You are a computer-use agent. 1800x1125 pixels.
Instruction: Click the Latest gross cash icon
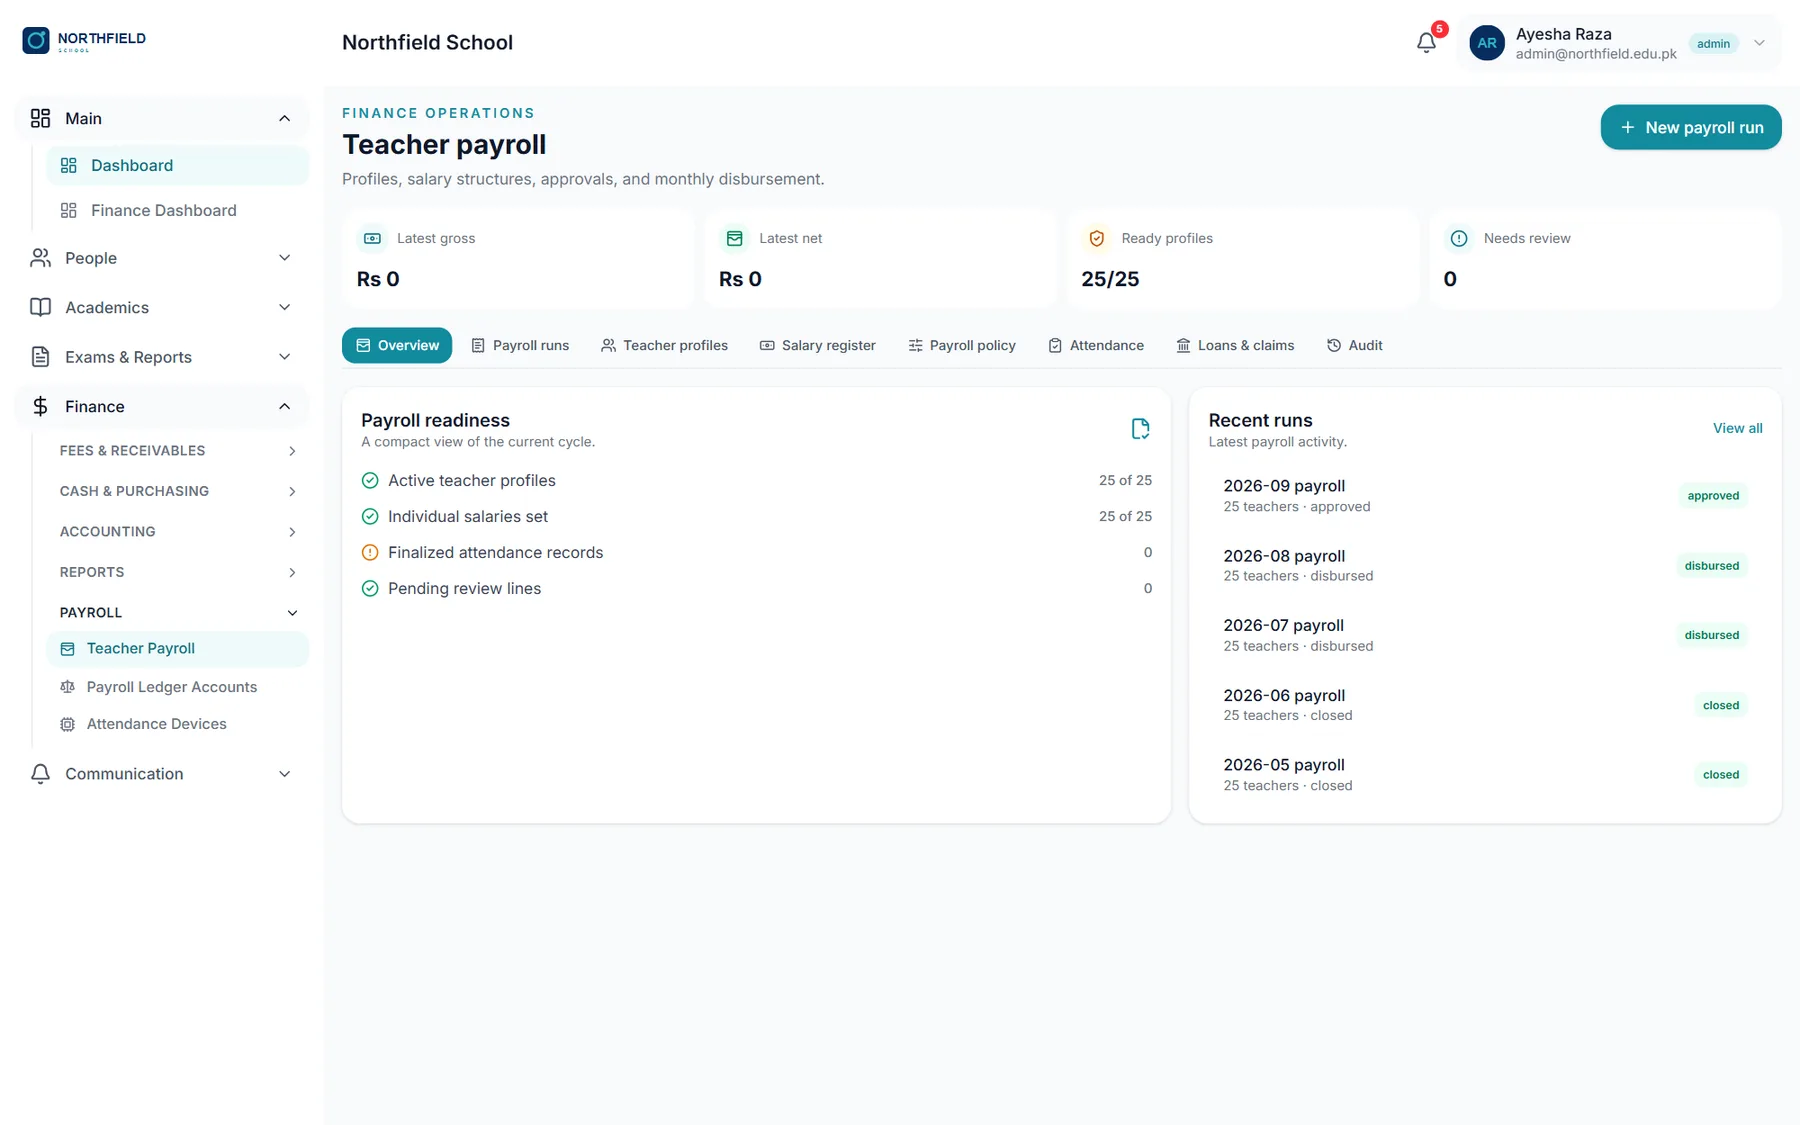pos(372,238)
